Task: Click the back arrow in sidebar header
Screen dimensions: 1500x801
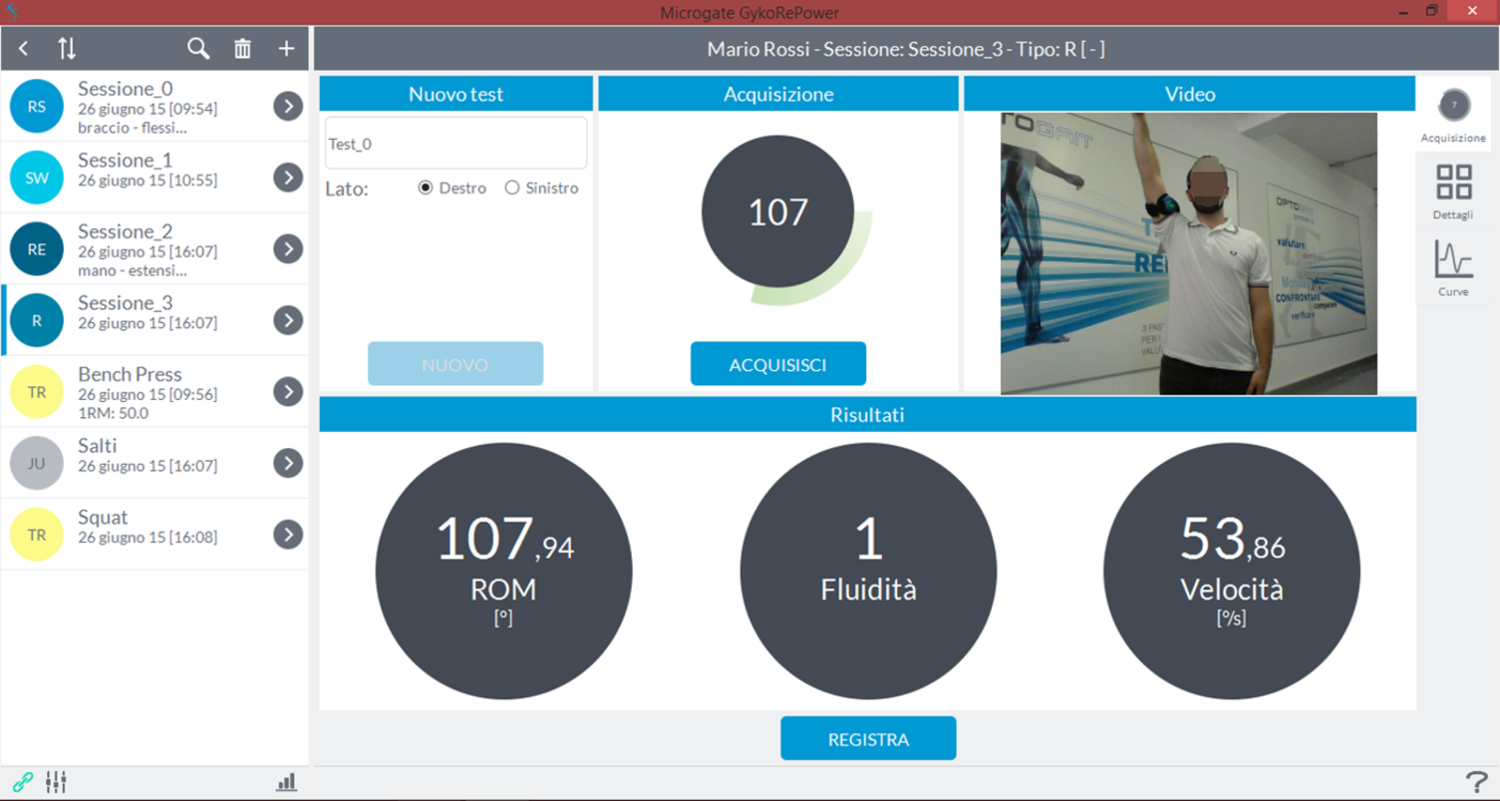Action: [x=24, y=48]
